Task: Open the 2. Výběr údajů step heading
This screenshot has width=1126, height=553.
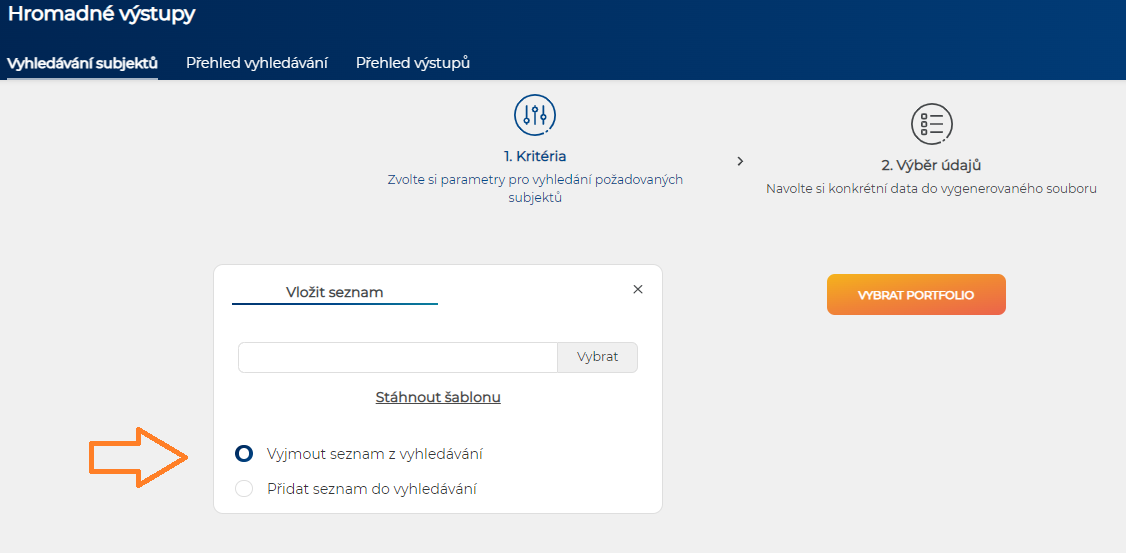Action: coord(931,165)
